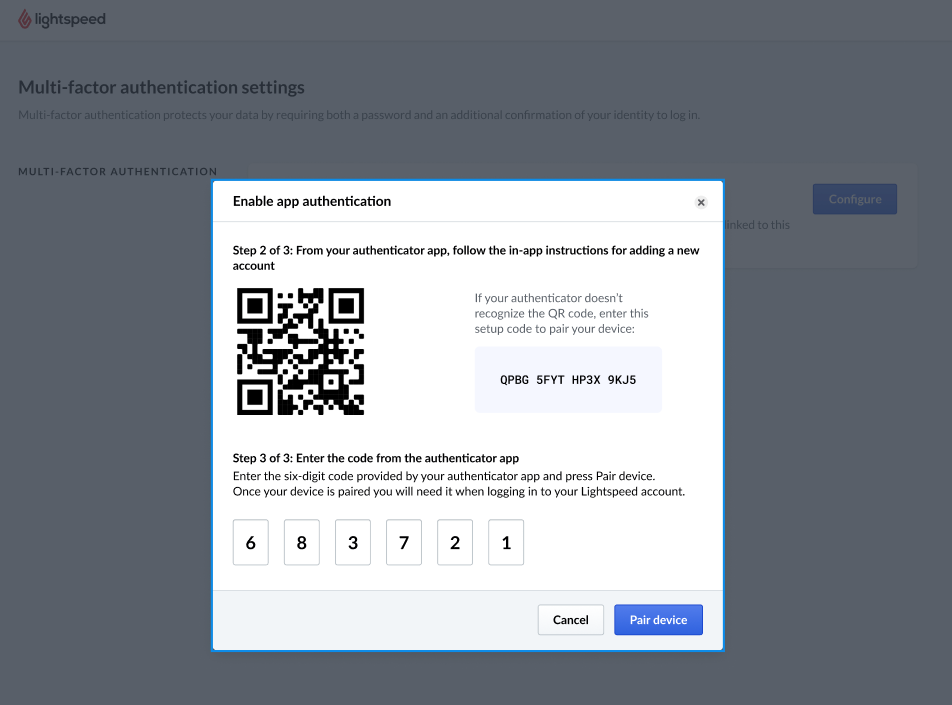Click the Pair device button
952x705 pixels.
(x=658, y=619)
